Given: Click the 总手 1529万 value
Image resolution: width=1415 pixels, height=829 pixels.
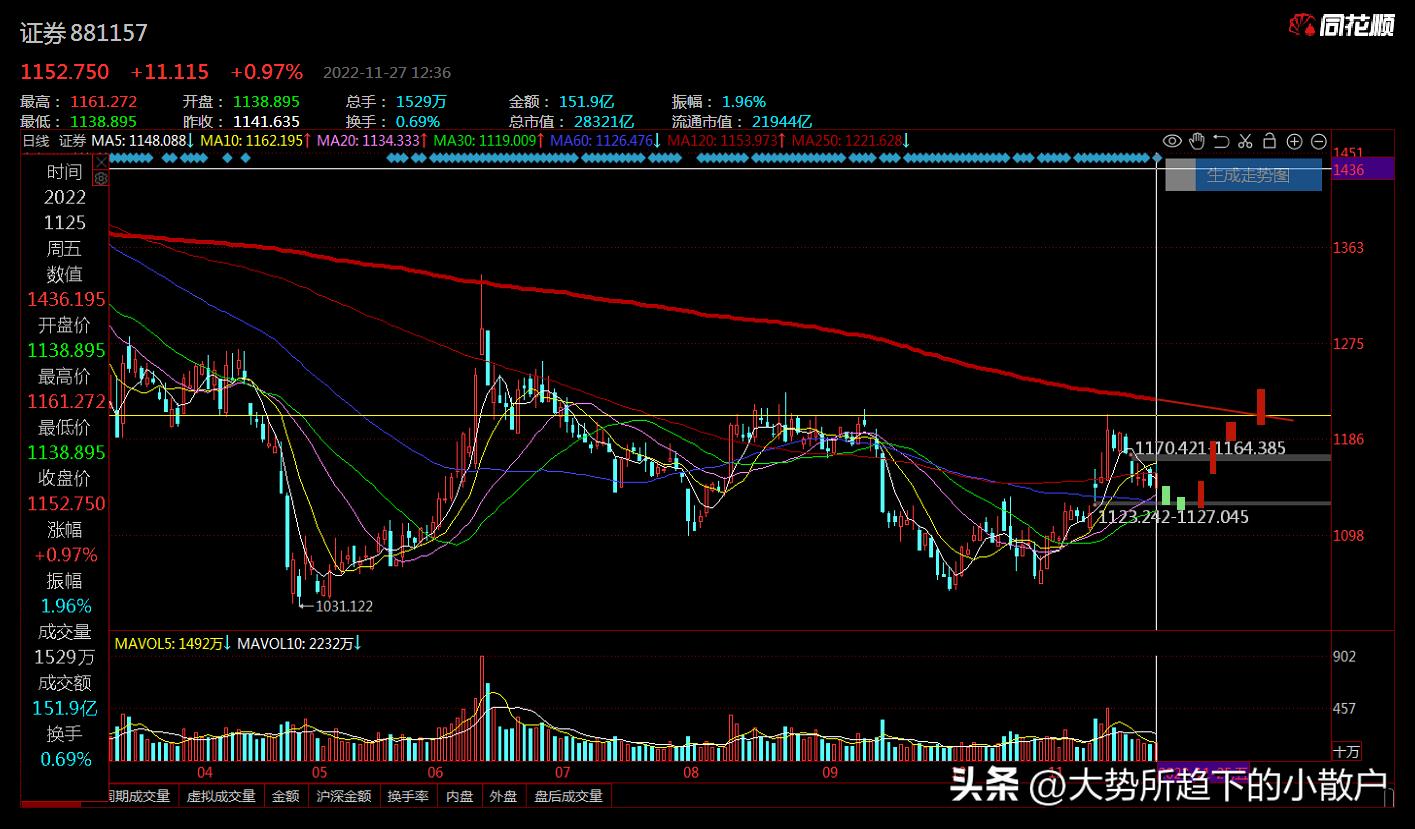Looking at the screenshot, I should pyautogui.click(x=421, y=102).
